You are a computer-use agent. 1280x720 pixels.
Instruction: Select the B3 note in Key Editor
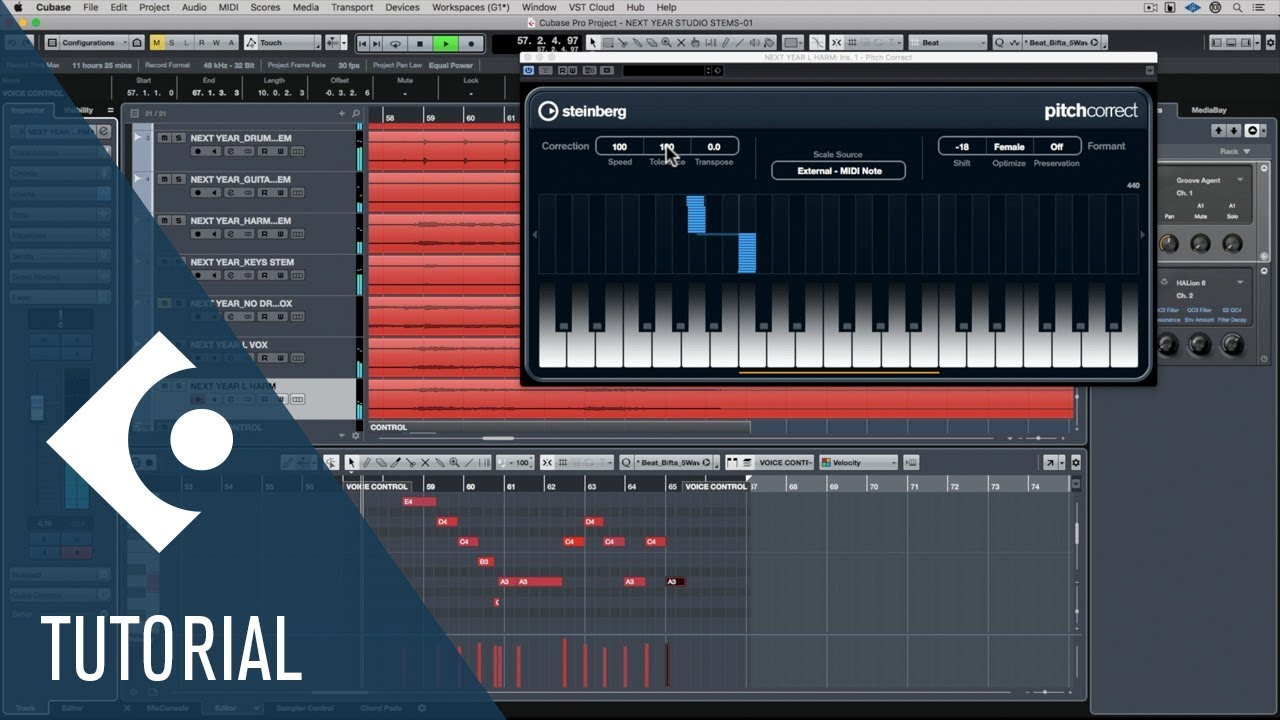[486, 562]
